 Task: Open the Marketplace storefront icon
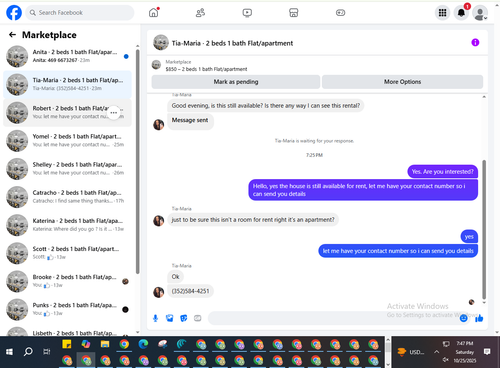293,13
